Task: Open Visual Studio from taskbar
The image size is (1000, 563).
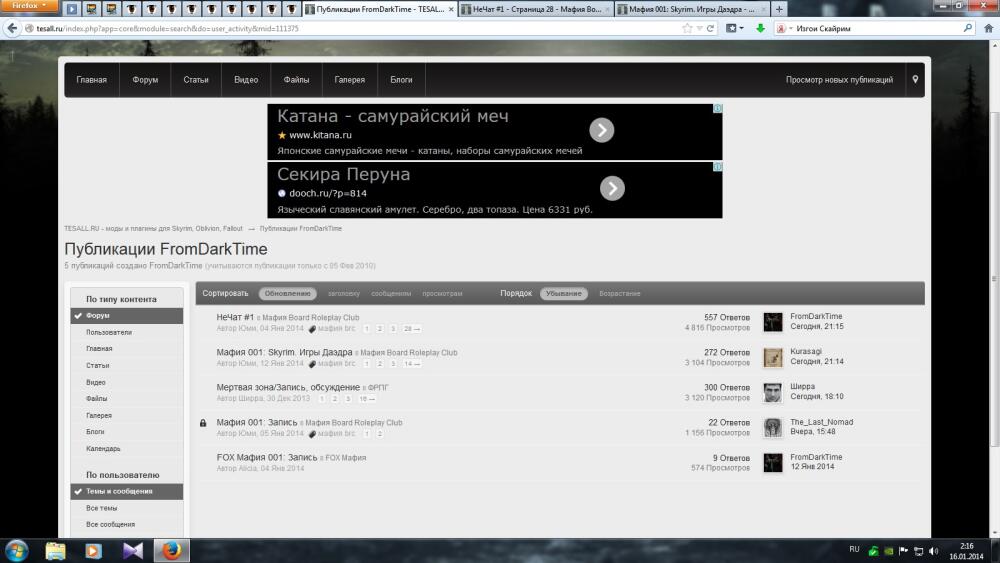Action: coord(133,550)
